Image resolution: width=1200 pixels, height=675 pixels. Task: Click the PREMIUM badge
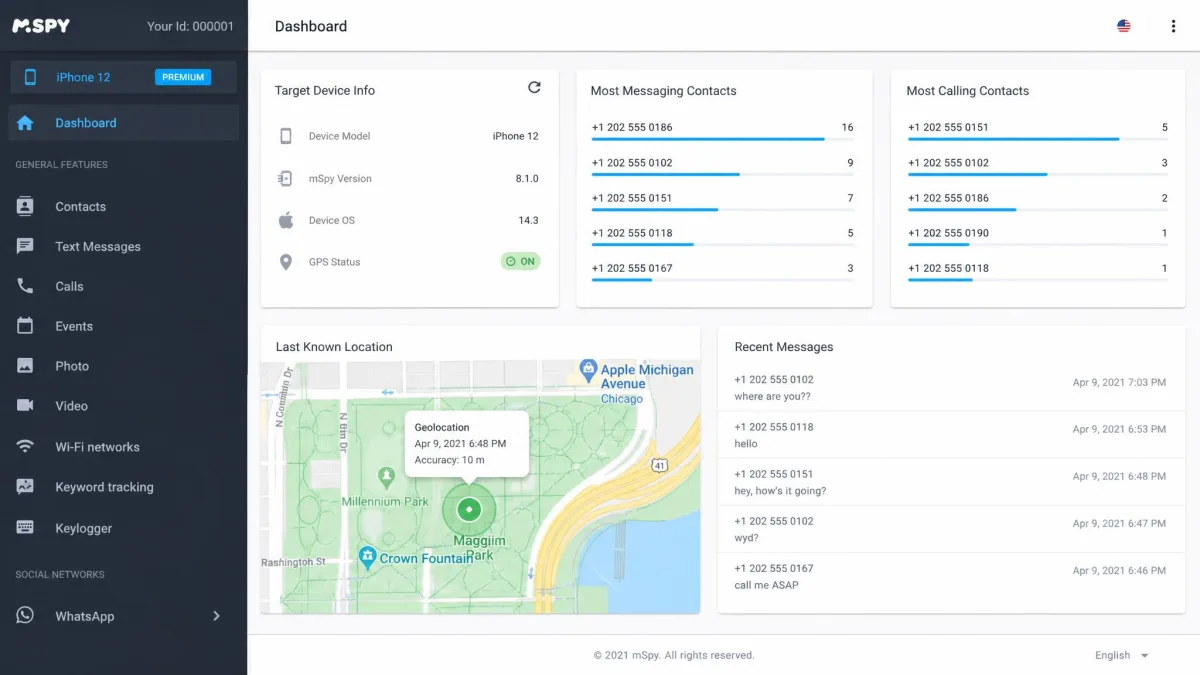183,77
